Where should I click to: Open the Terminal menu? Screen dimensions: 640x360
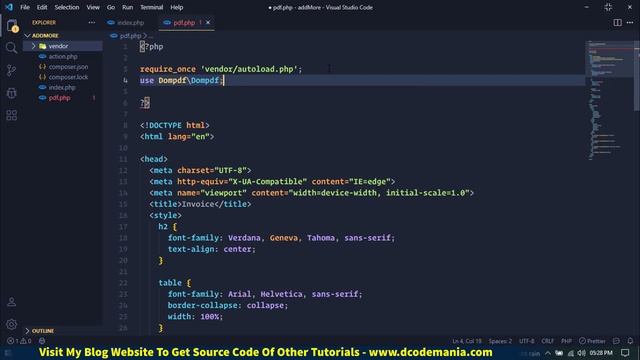click(151, 7)
